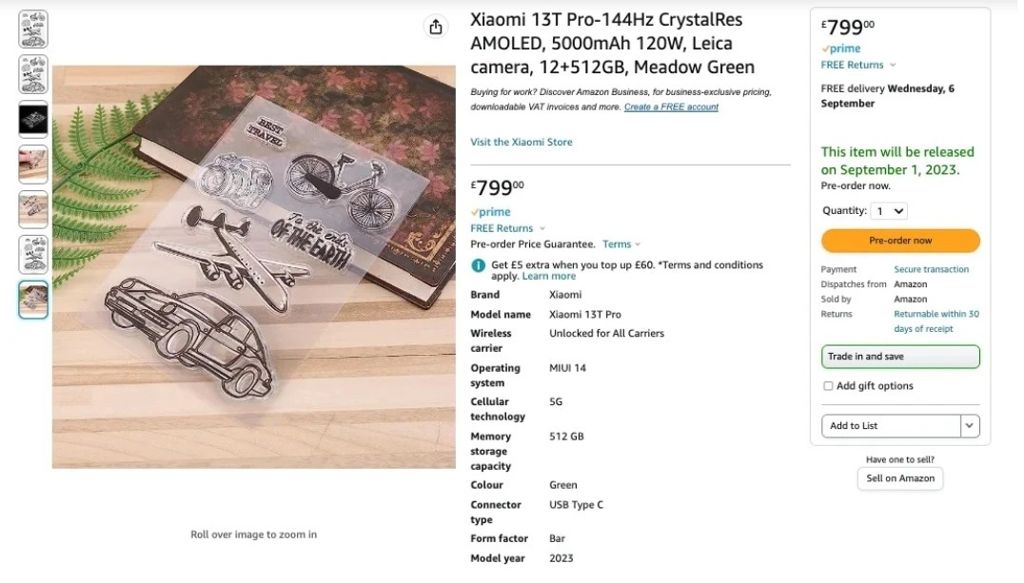Image resolution: width=1024 pixels, height=583 pixels.
Task: Click the main product image to zoom
Action: (x=254, y=267)
